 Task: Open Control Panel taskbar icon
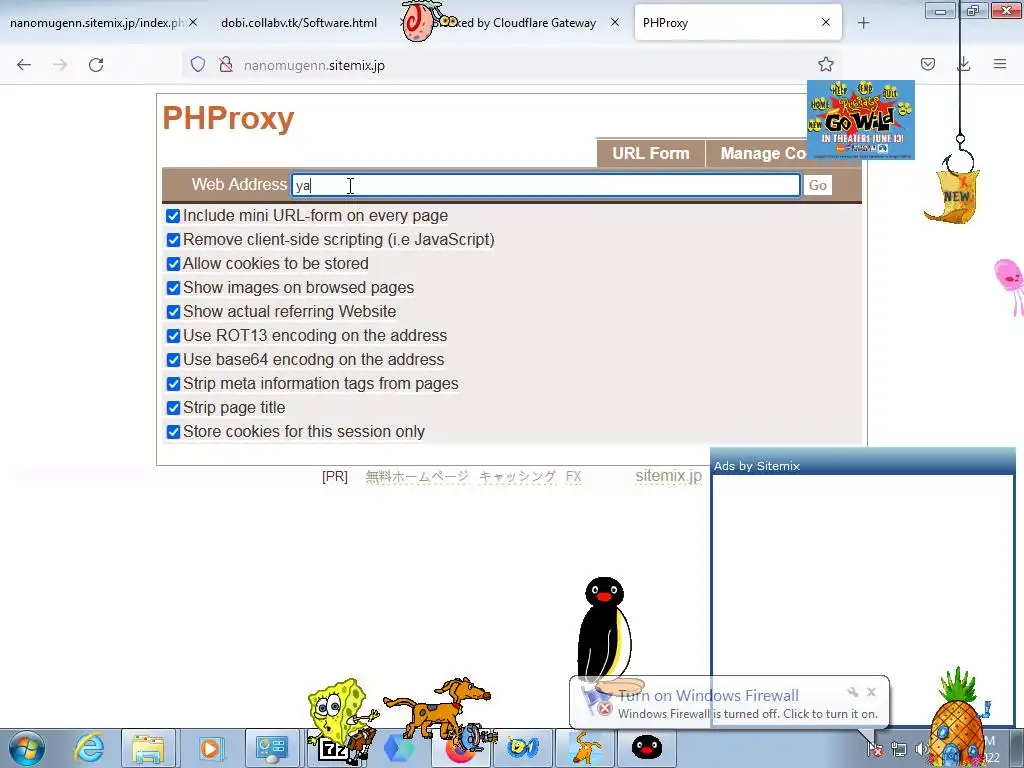click(272, 748)
